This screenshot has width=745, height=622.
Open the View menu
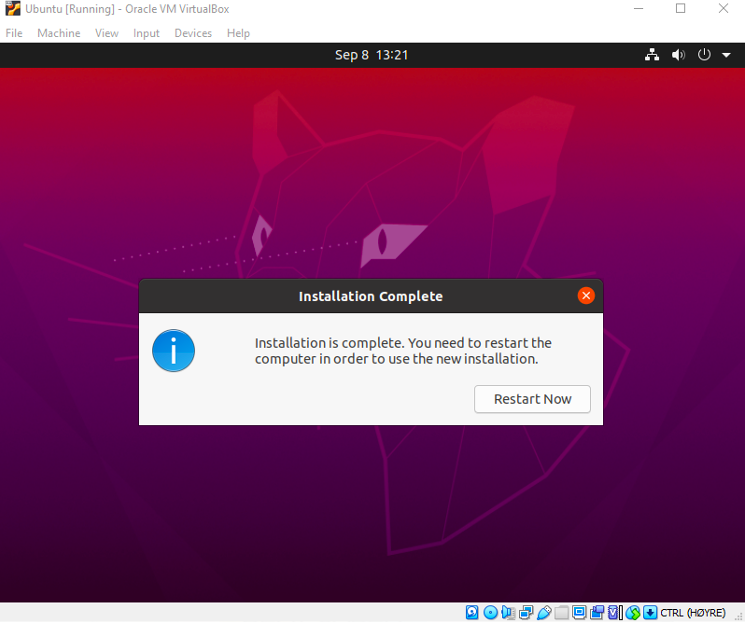106,33
